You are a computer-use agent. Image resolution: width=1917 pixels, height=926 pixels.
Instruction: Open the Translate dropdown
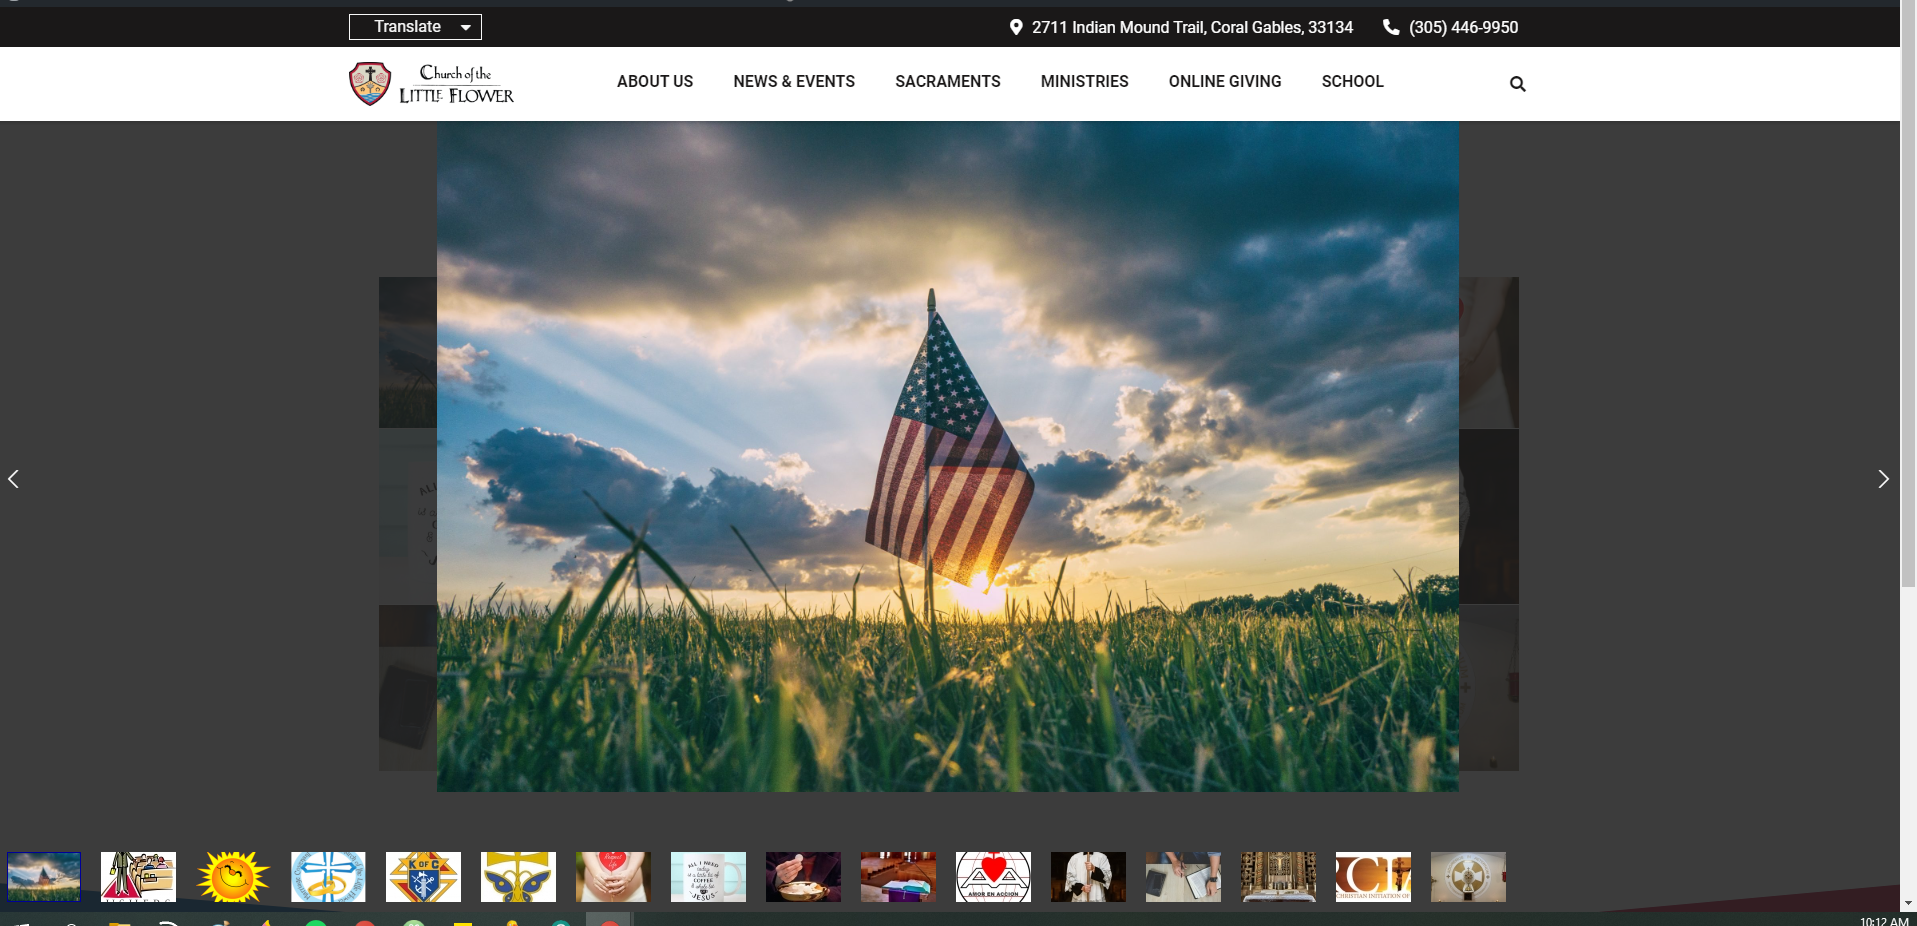coord(415,27)
